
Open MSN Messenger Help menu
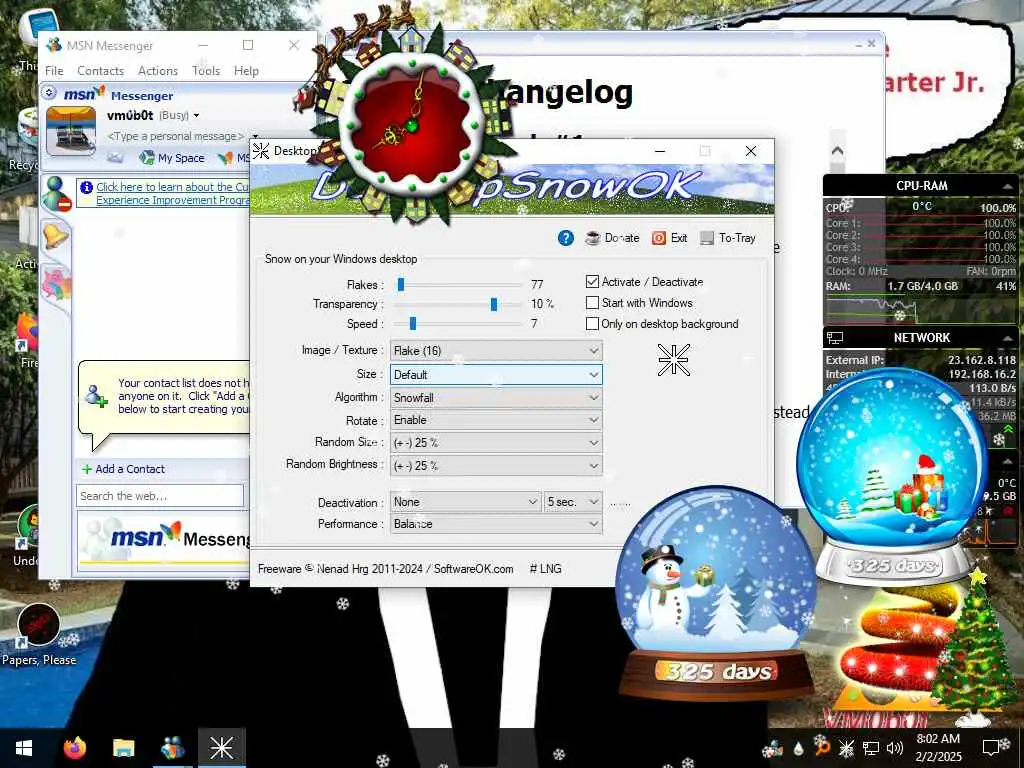click(x=246, y=71)
